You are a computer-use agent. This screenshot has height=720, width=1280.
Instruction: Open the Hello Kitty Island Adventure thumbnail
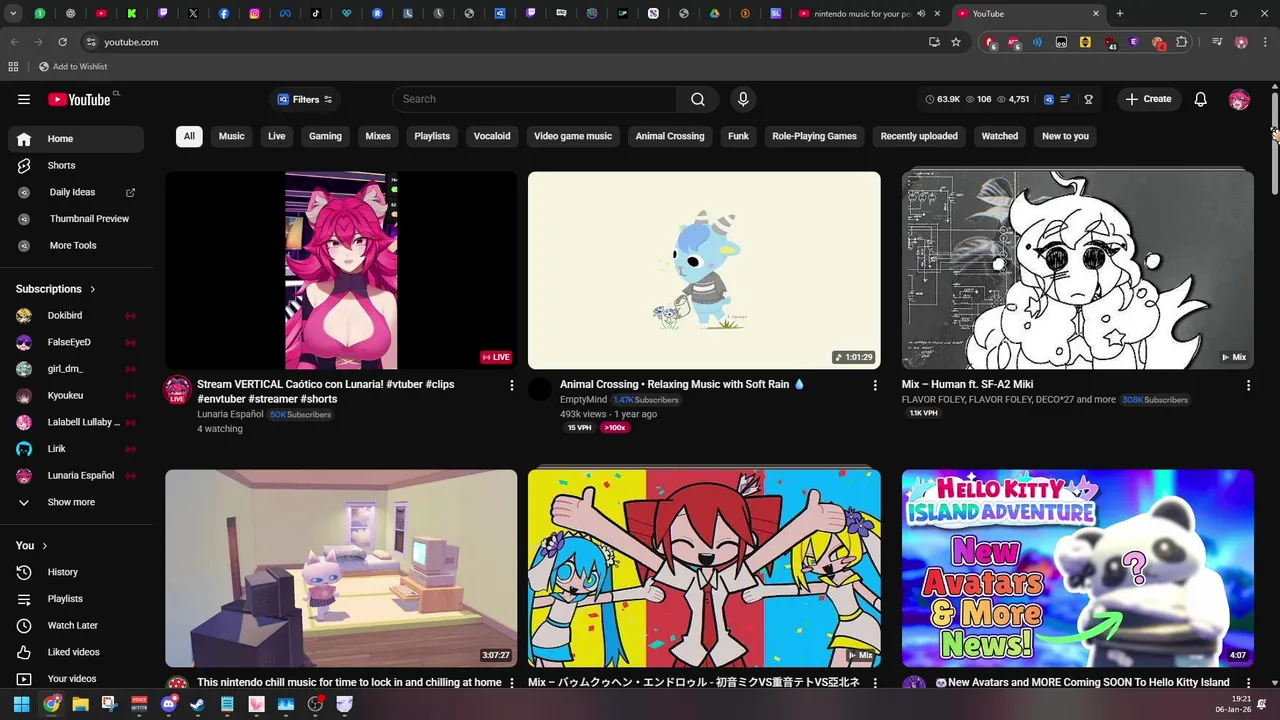click(1077, 568)
